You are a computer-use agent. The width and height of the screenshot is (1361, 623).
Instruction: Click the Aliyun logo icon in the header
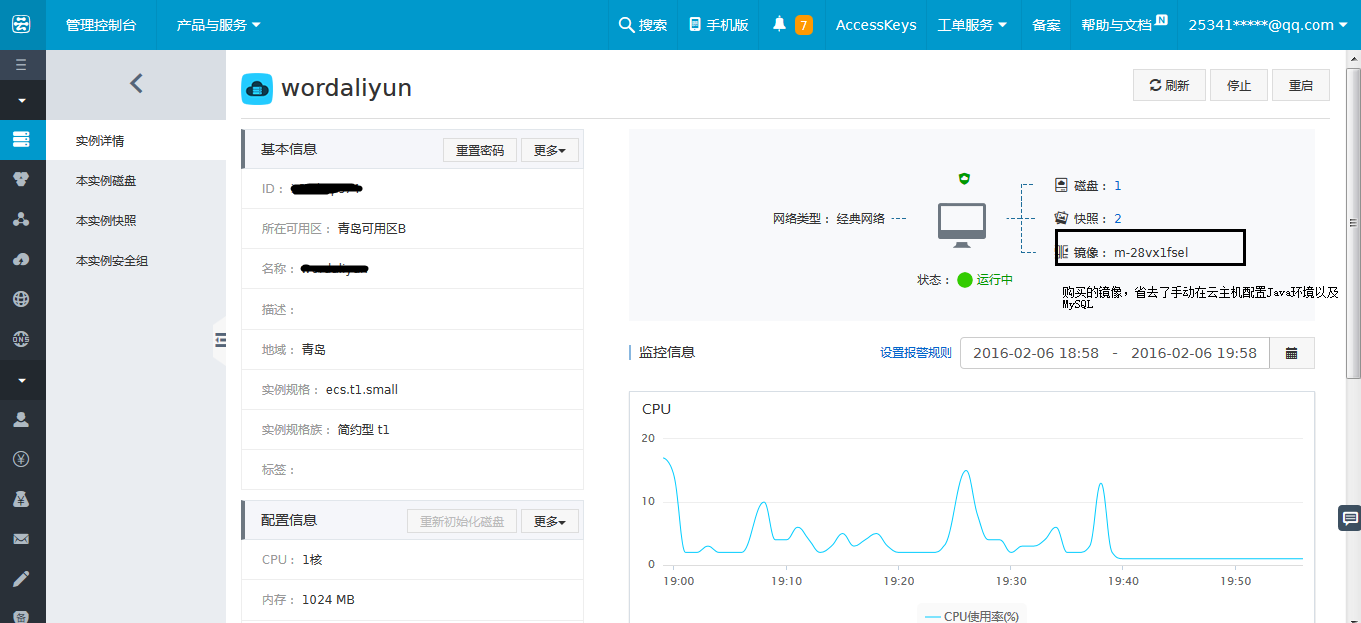(x=22, y=24)
